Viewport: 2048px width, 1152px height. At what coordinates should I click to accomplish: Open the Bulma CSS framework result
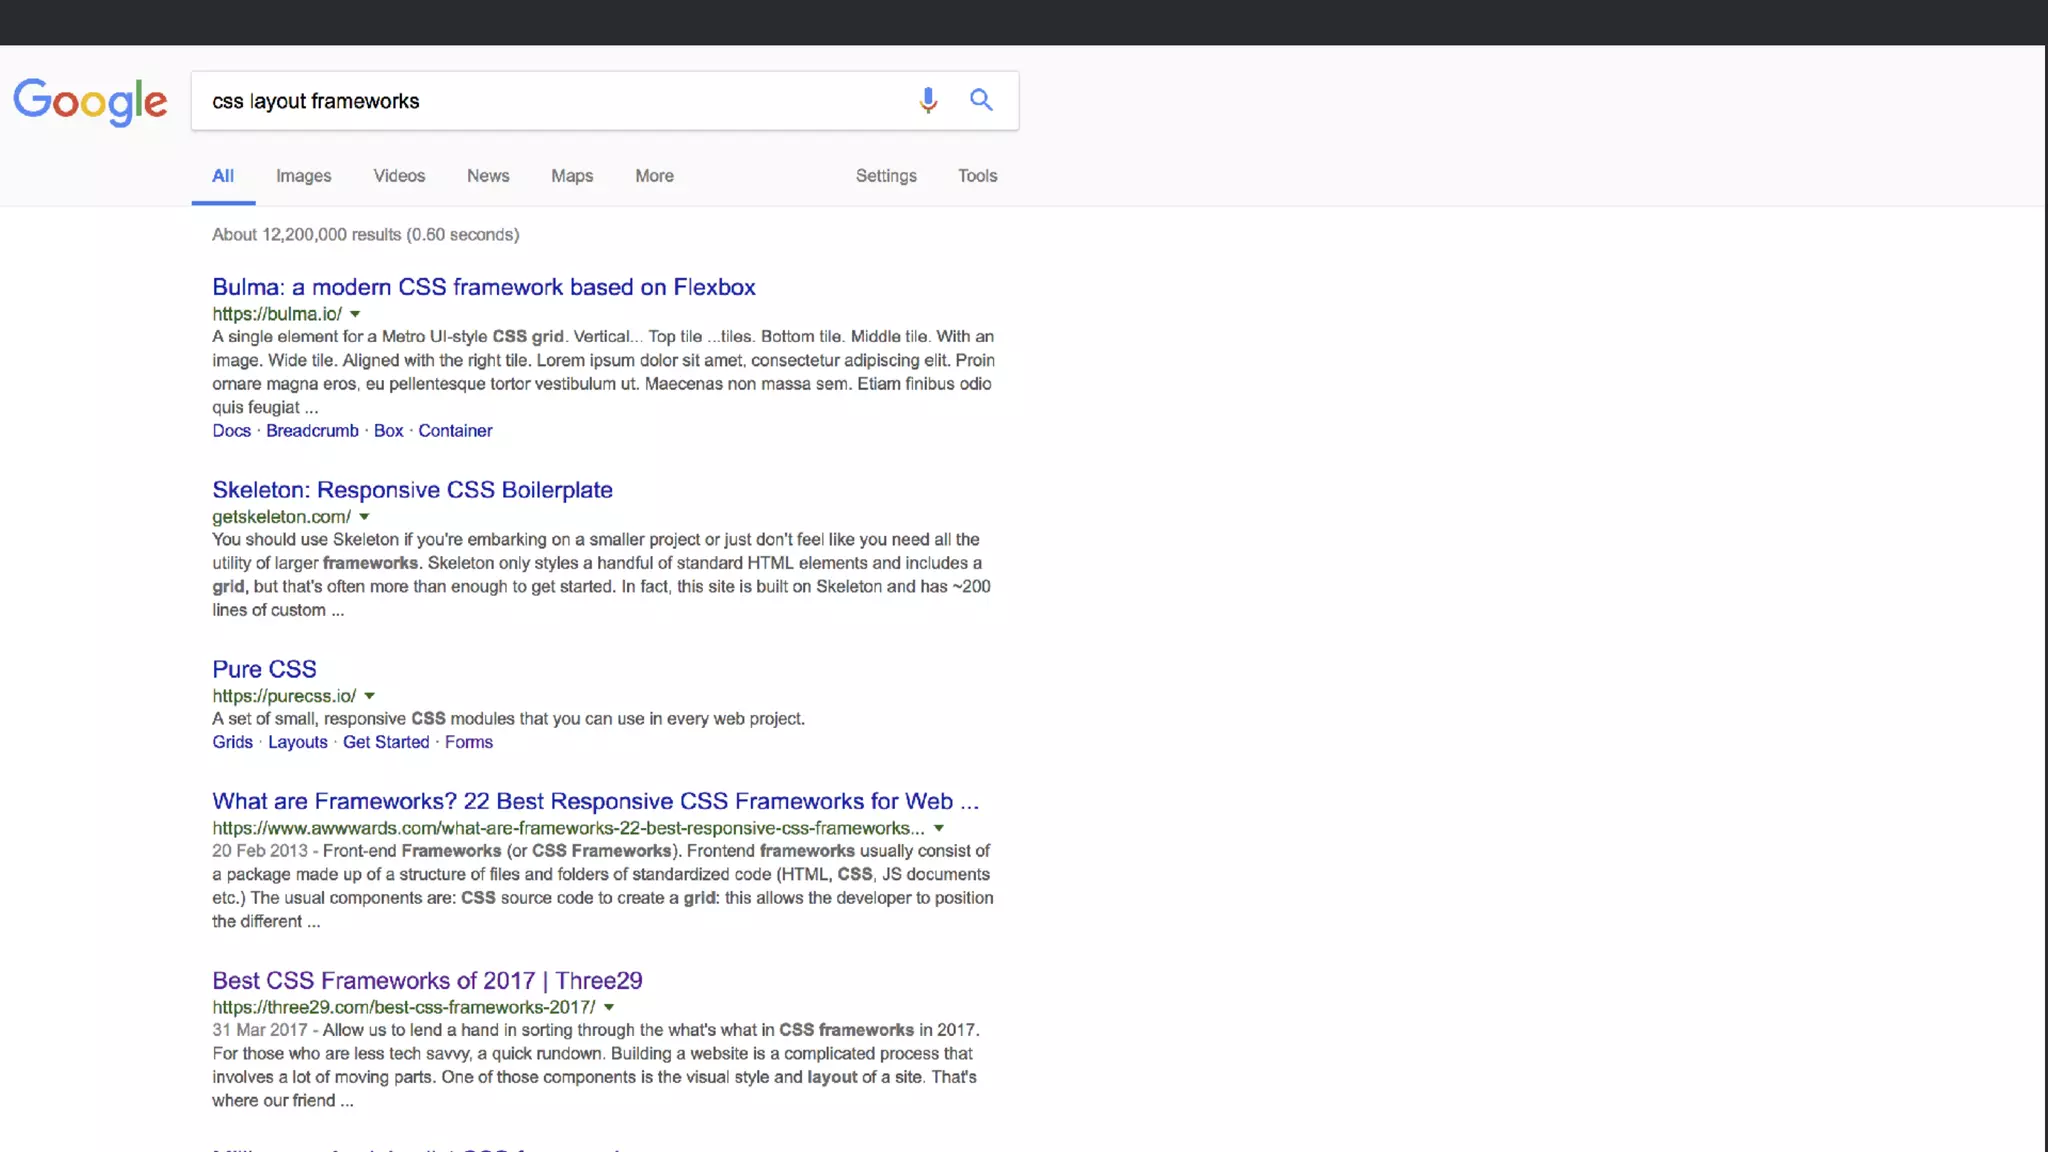pos(483,287)
